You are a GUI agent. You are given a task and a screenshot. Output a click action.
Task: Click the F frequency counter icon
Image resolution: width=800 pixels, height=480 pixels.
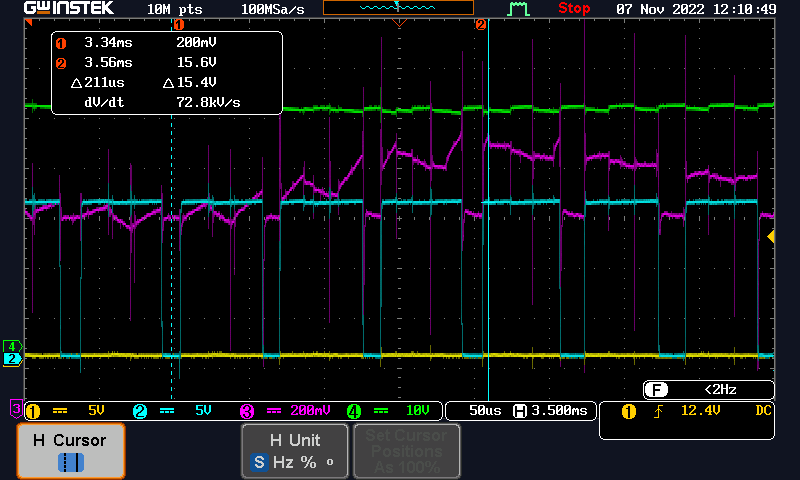click(656, 390)
